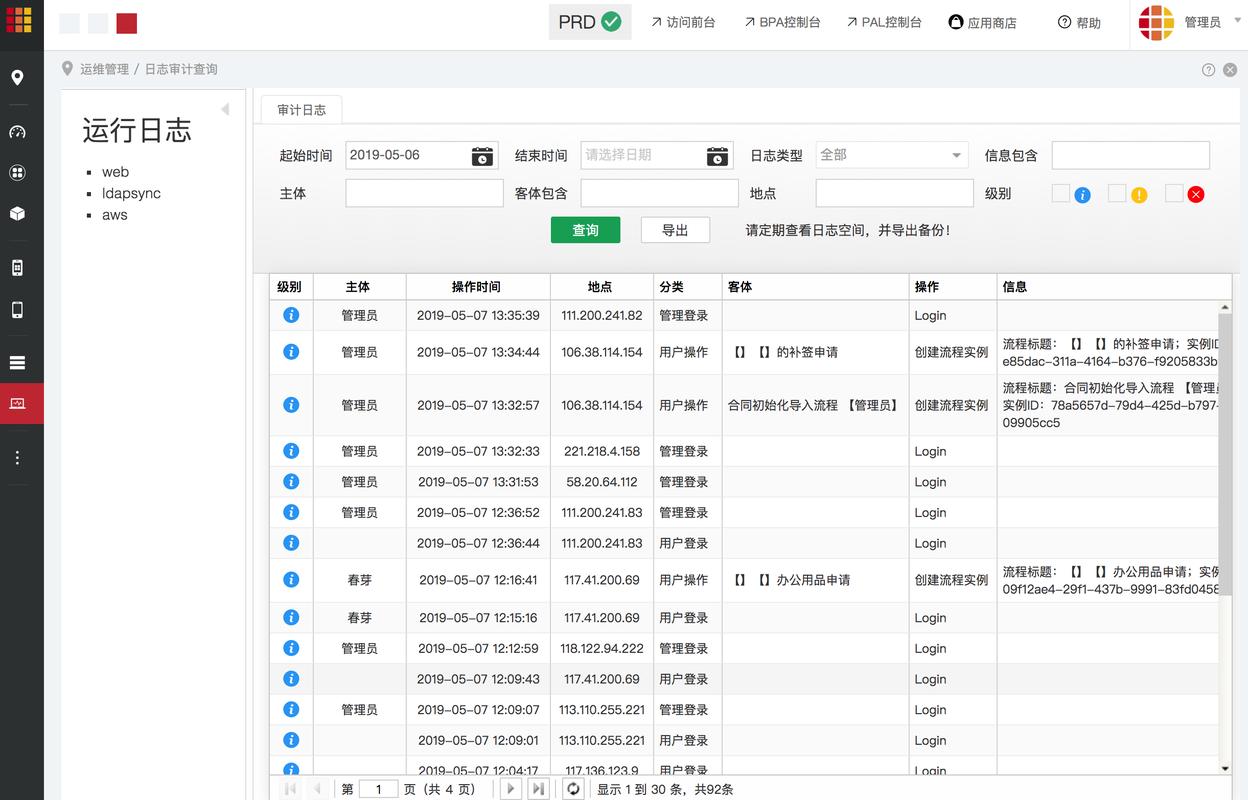This screenshot has height=800, width=1248.
Task: Select the 审计日志 tab
Action: tap(301, 110)
